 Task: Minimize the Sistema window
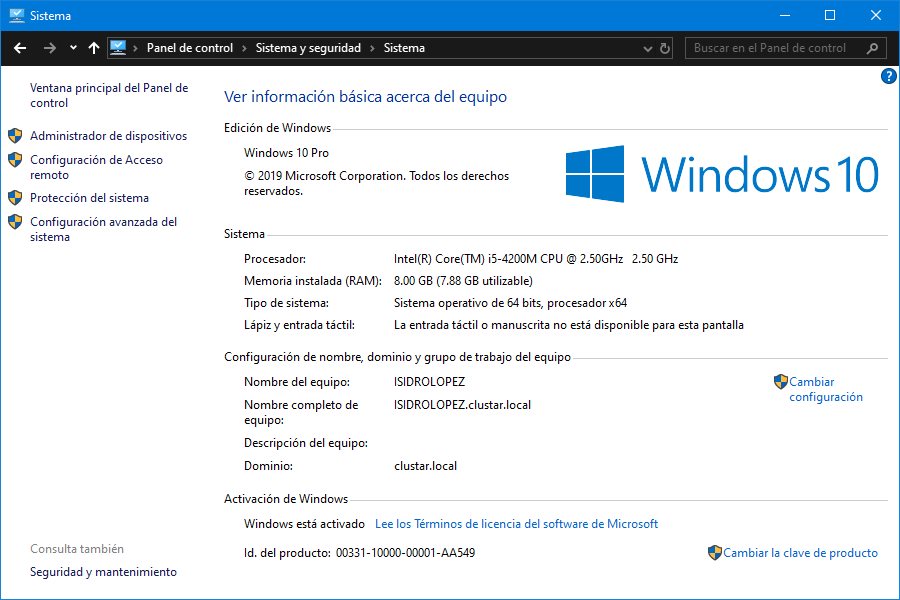click(x=785, y=16)
